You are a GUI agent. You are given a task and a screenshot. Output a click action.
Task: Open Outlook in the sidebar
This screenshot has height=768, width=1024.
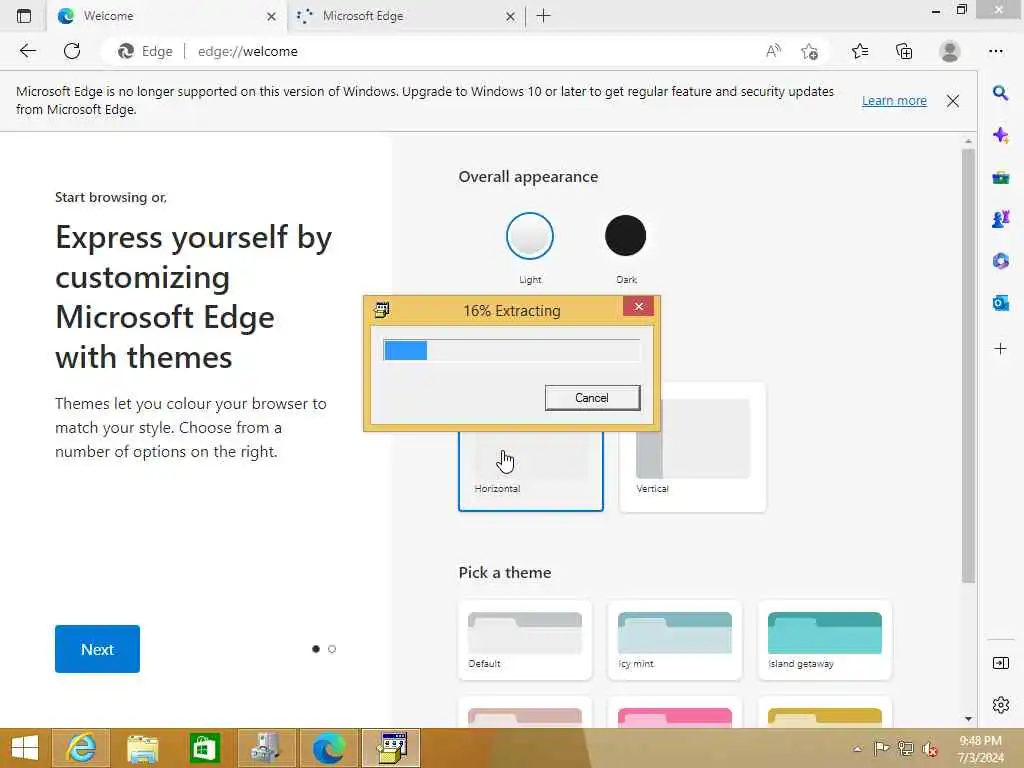[1000, 303]
